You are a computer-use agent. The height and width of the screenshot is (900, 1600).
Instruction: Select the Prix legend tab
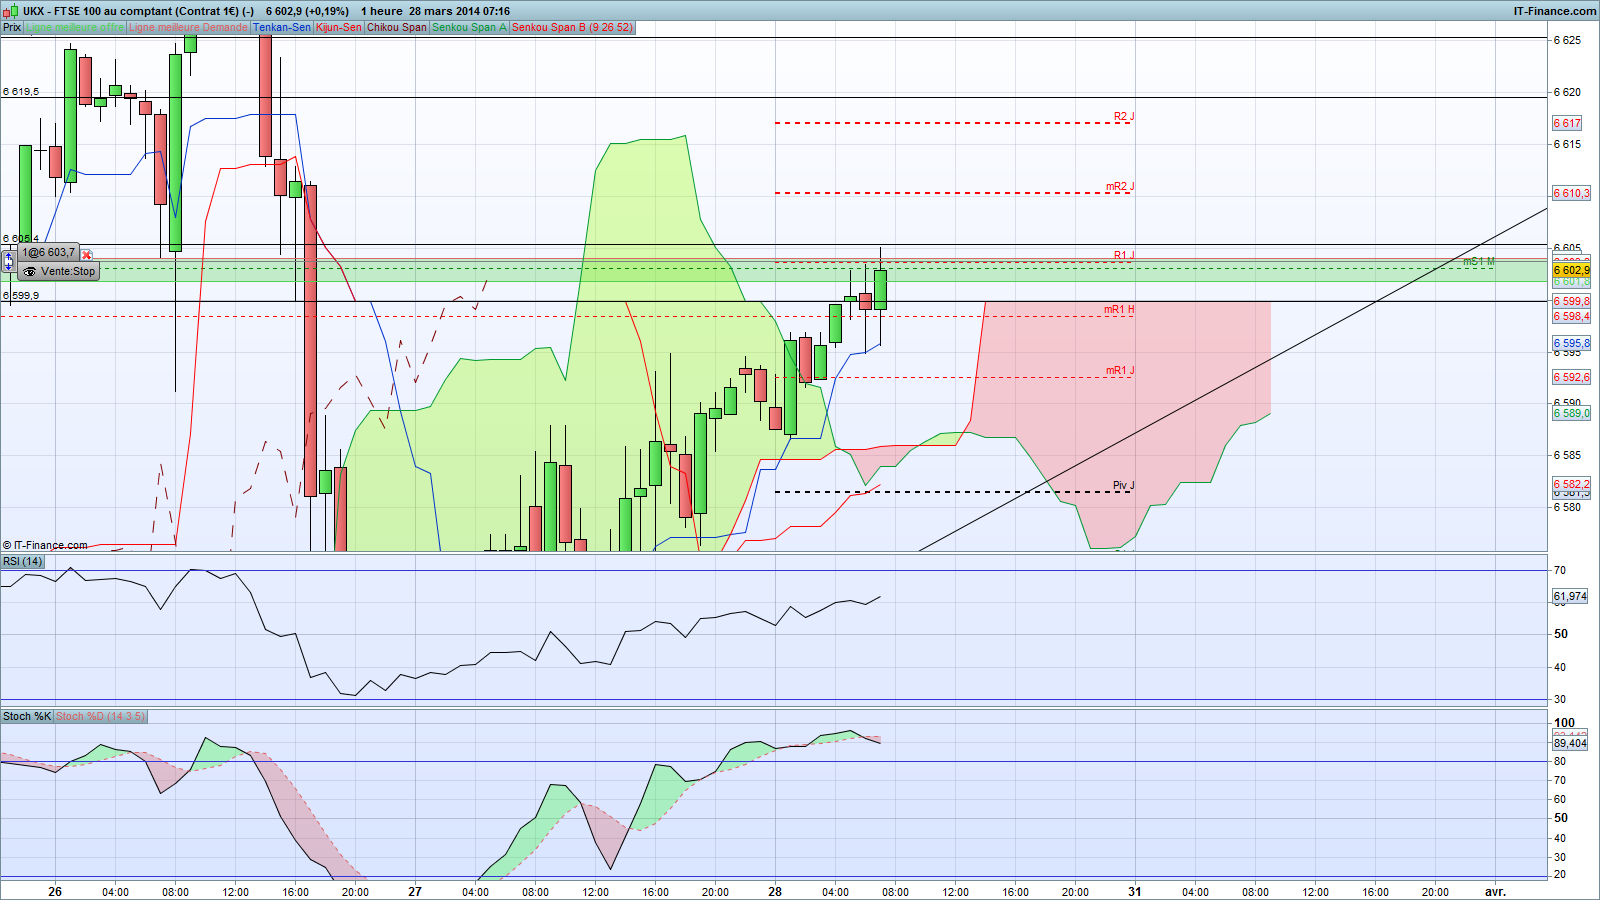point(12,27)
